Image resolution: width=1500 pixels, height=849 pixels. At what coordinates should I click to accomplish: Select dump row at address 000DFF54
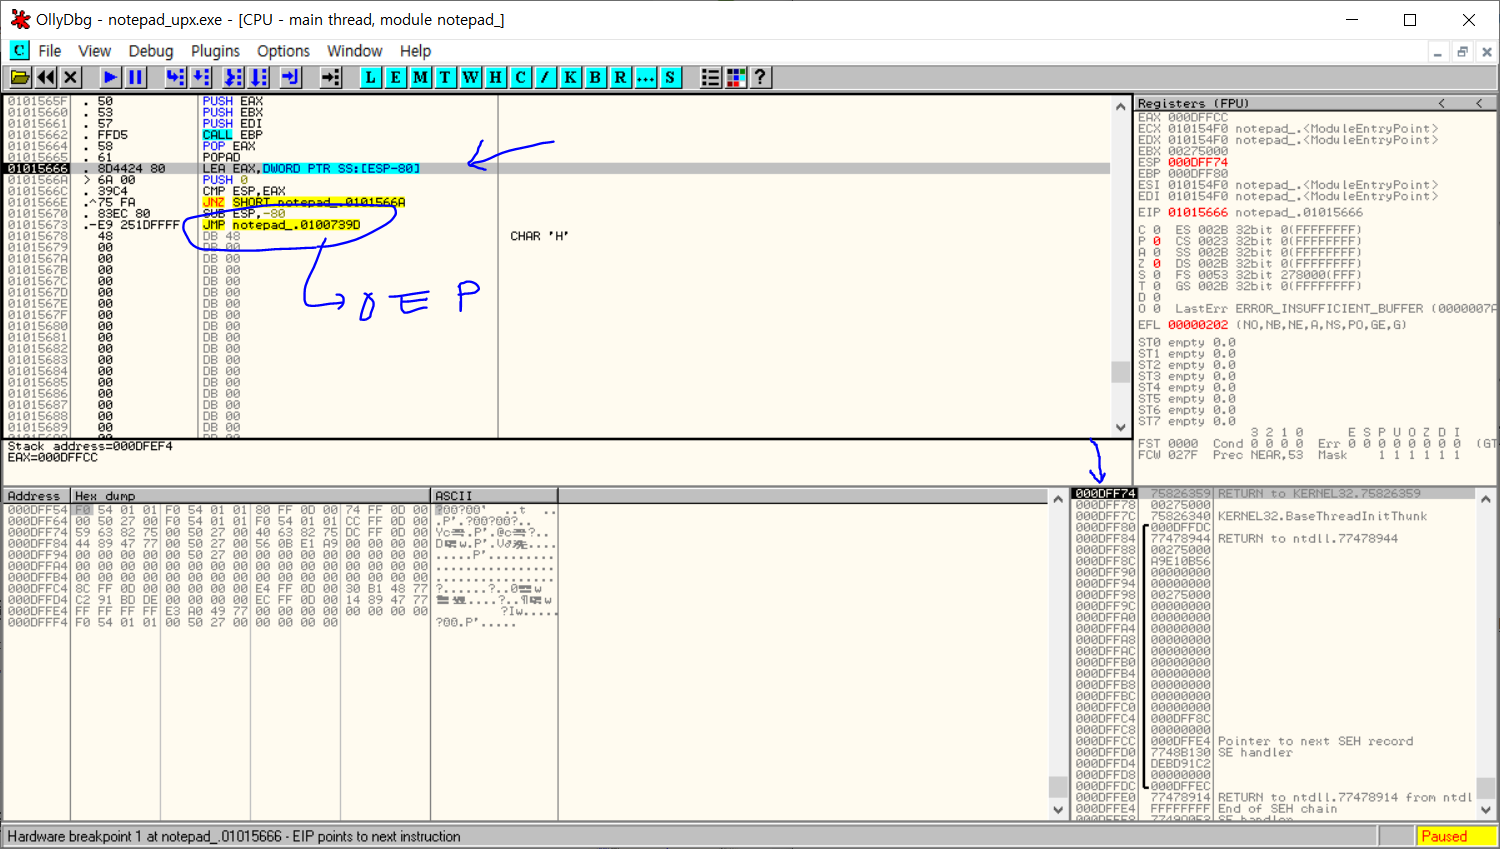(280, 510)
